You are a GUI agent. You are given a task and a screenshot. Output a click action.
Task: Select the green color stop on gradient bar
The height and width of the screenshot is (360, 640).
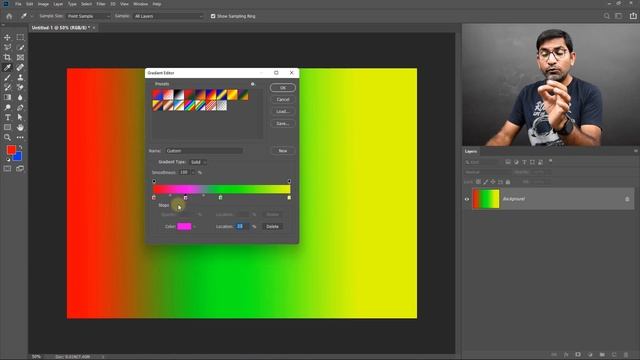point(220,198)
